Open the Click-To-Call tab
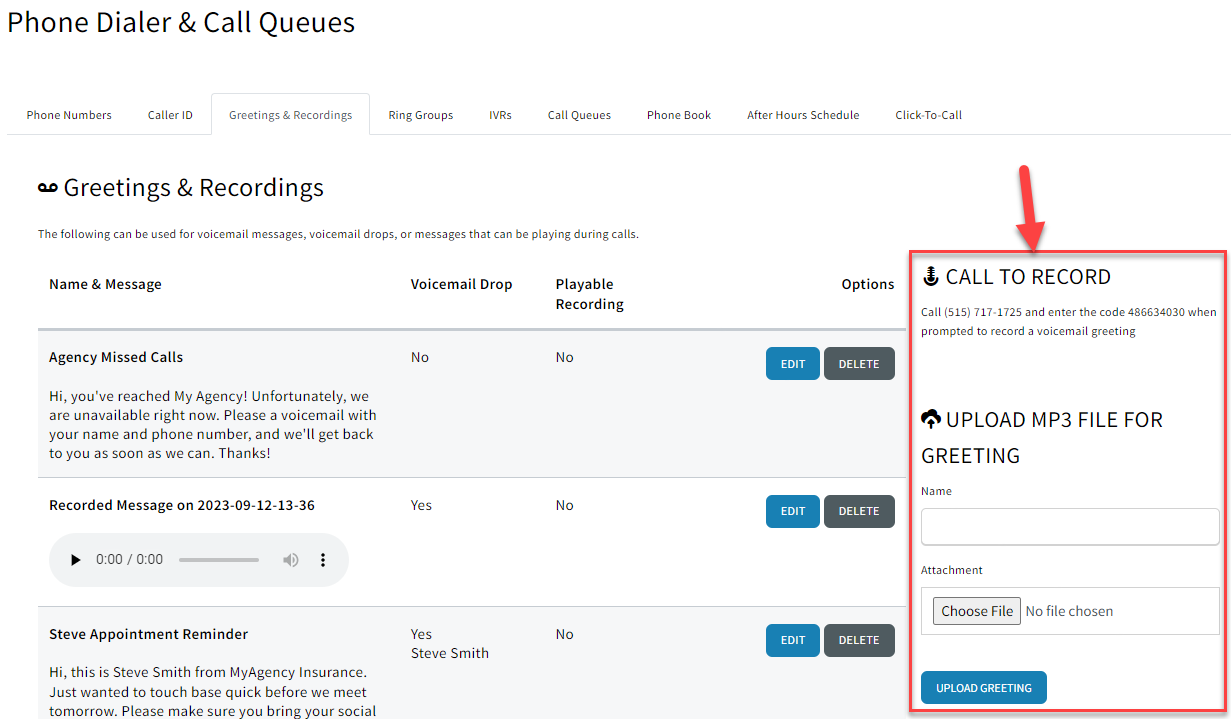This screenshot has width=1231, height=719. tap(928, 115)
